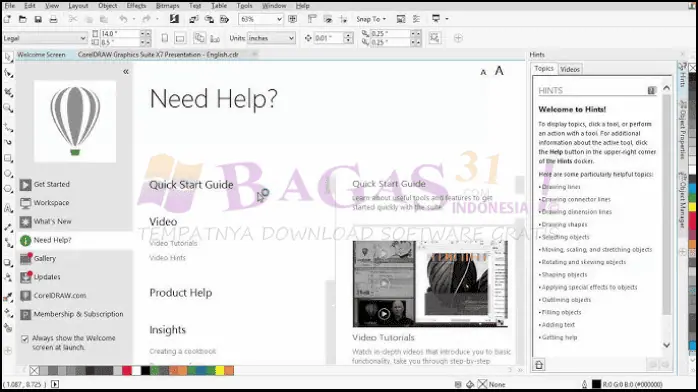
Task: Open the Bitmaps menu
Action: 167,6
